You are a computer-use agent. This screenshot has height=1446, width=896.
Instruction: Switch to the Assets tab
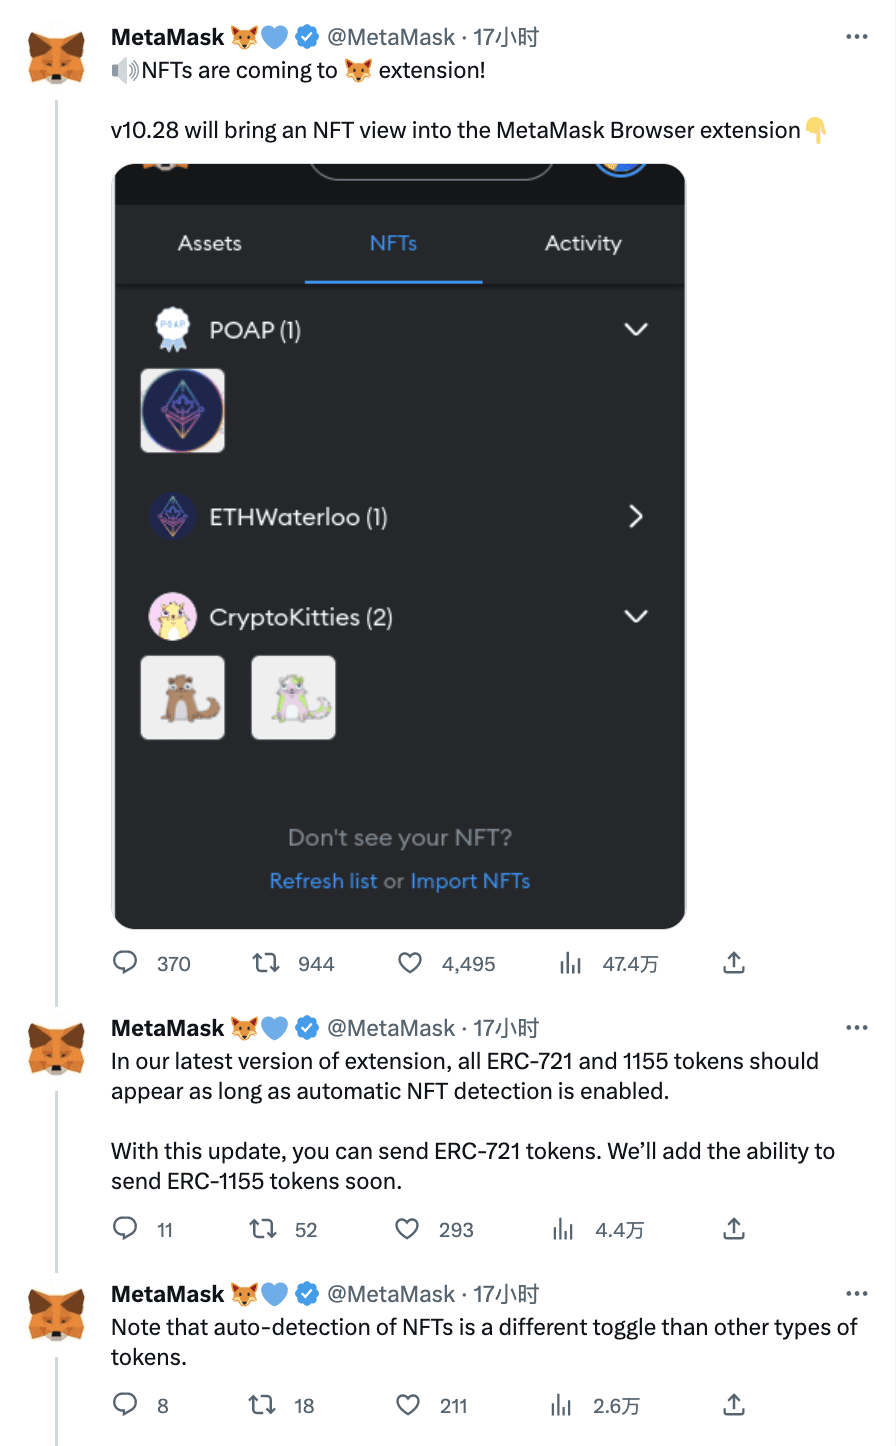coord(209,243)
